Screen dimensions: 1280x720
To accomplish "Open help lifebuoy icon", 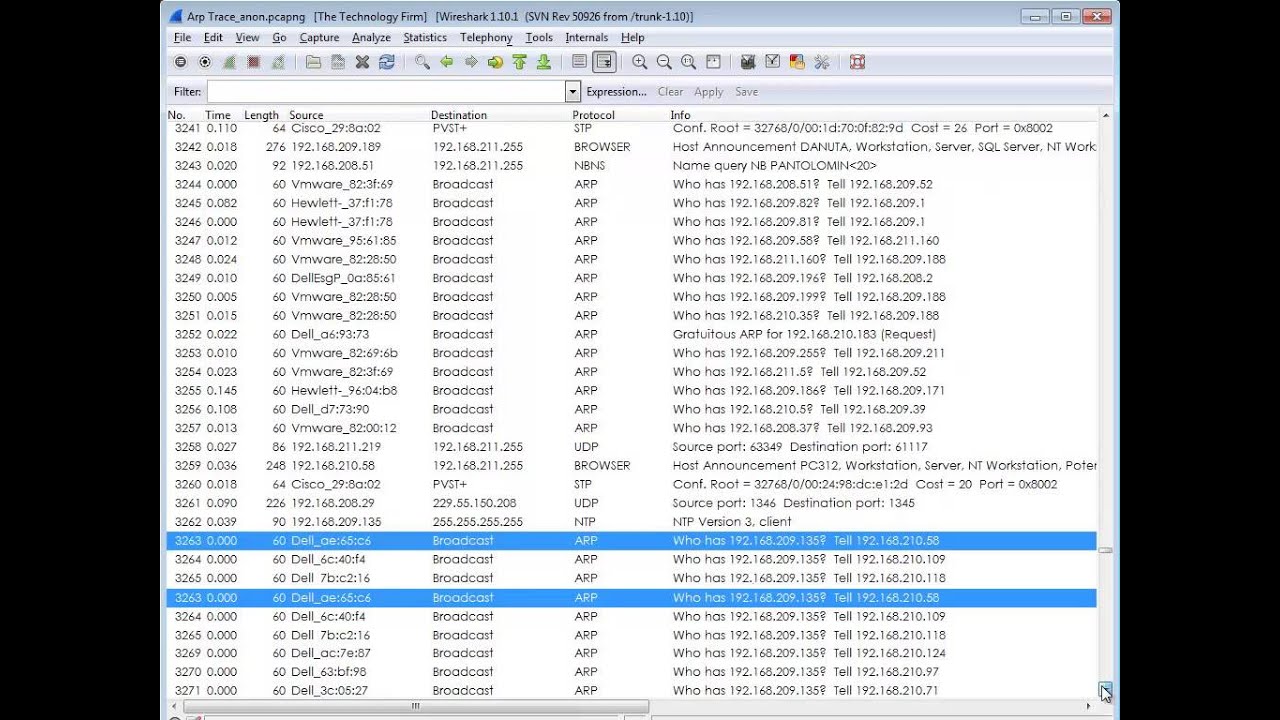I will click(x=857, y=62).
